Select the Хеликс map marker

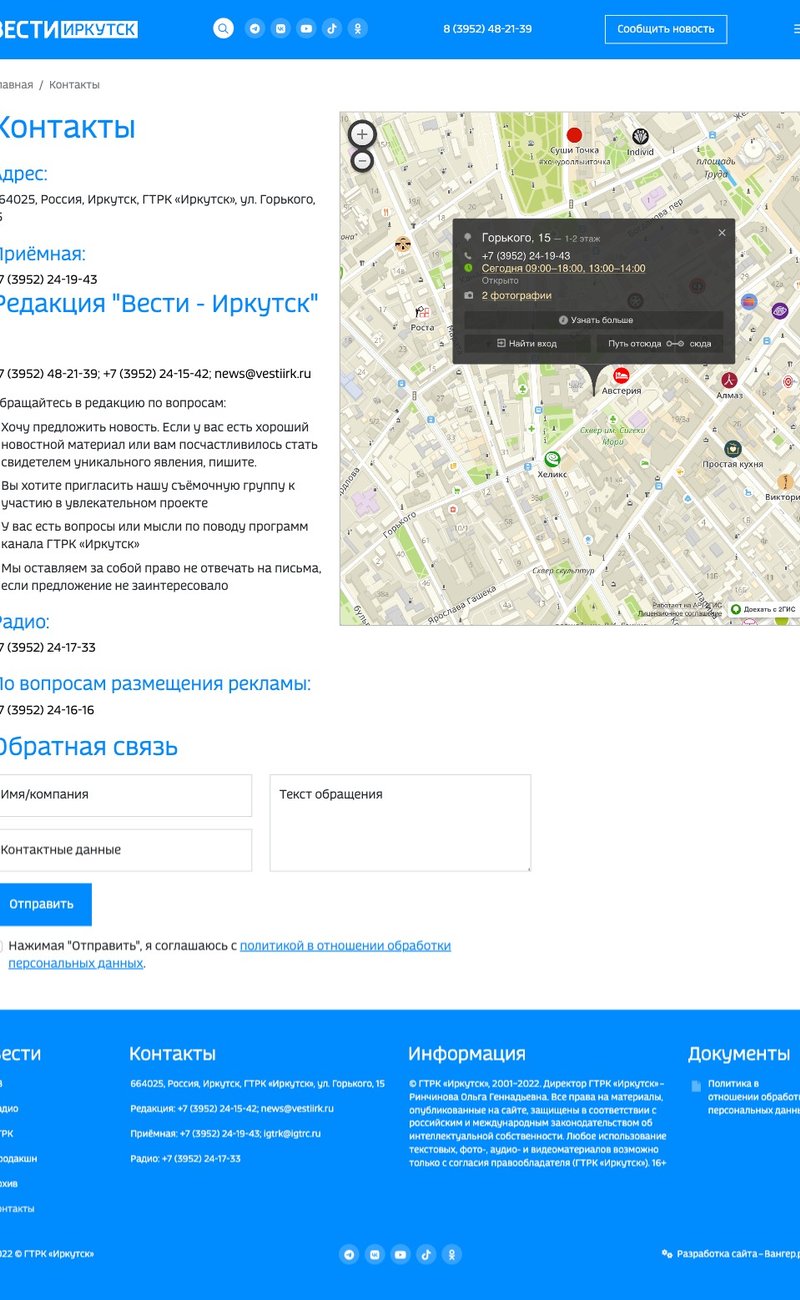point(551,459)
